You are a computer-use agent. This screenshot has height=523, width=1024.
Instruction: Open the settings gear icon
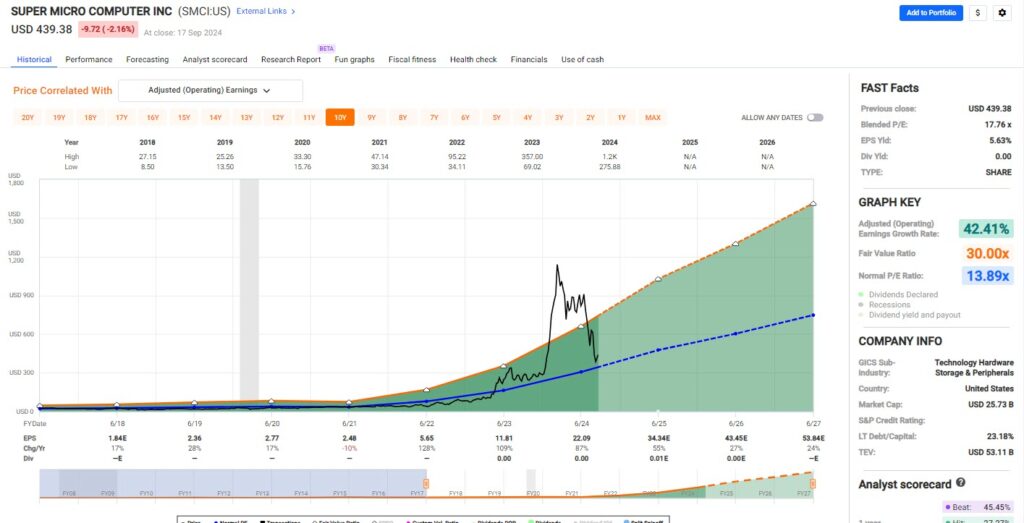1002,13
